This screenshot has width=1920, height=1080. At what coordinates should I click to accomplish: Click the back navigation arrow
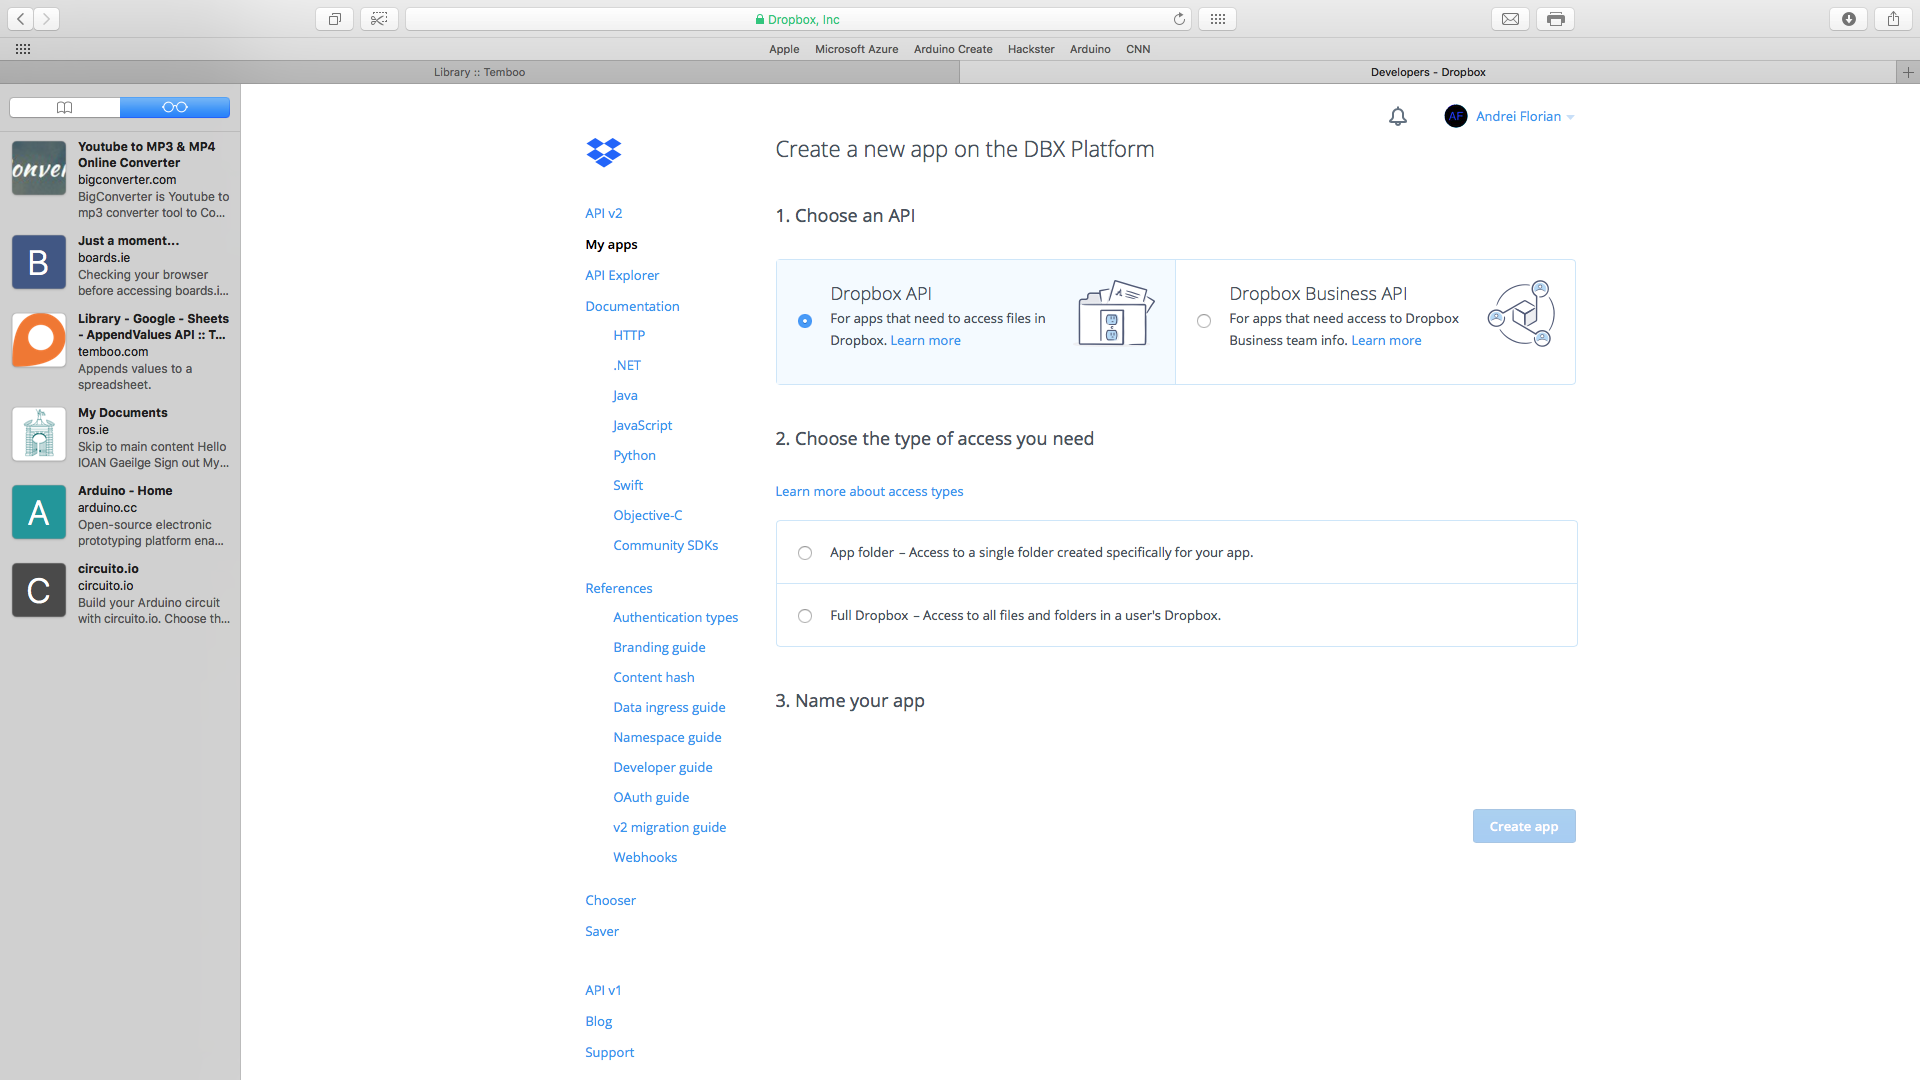(19, 18)
